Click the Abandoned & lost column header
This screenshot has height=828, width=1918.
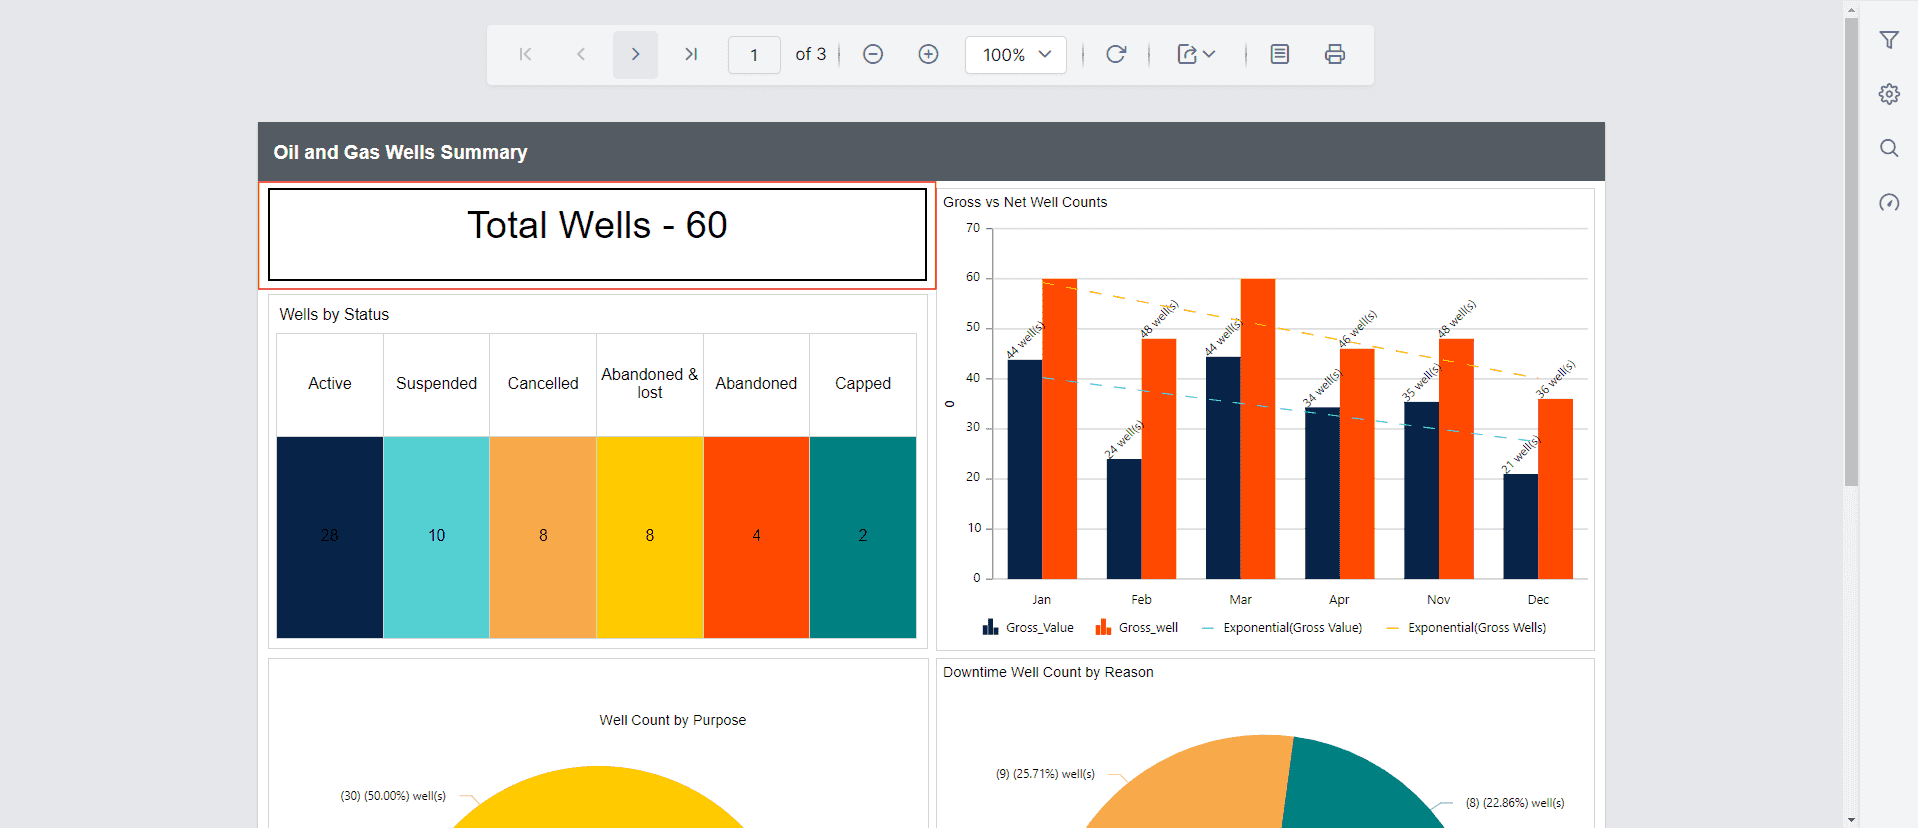[650, 384]
